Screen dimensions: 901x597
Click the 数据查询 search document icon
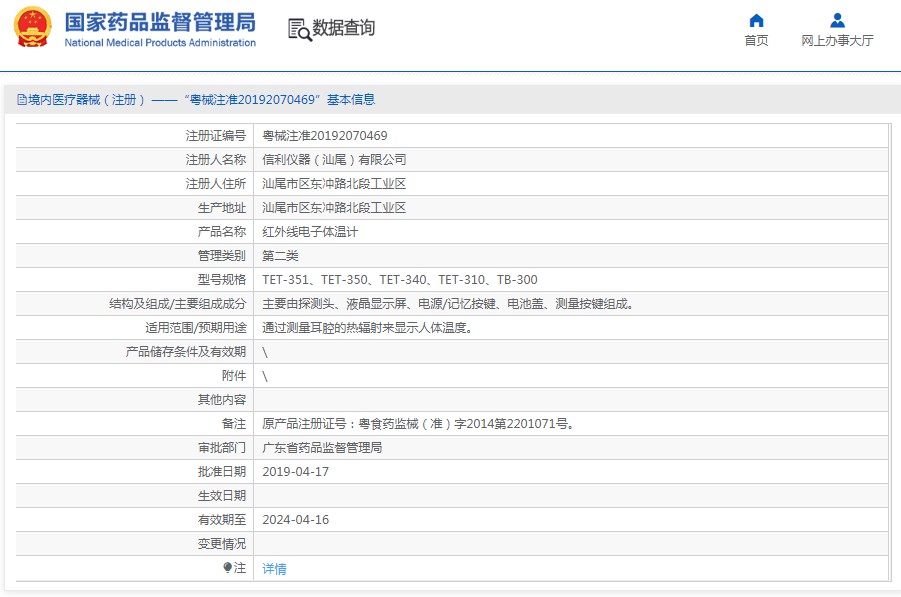pos(299,29)
